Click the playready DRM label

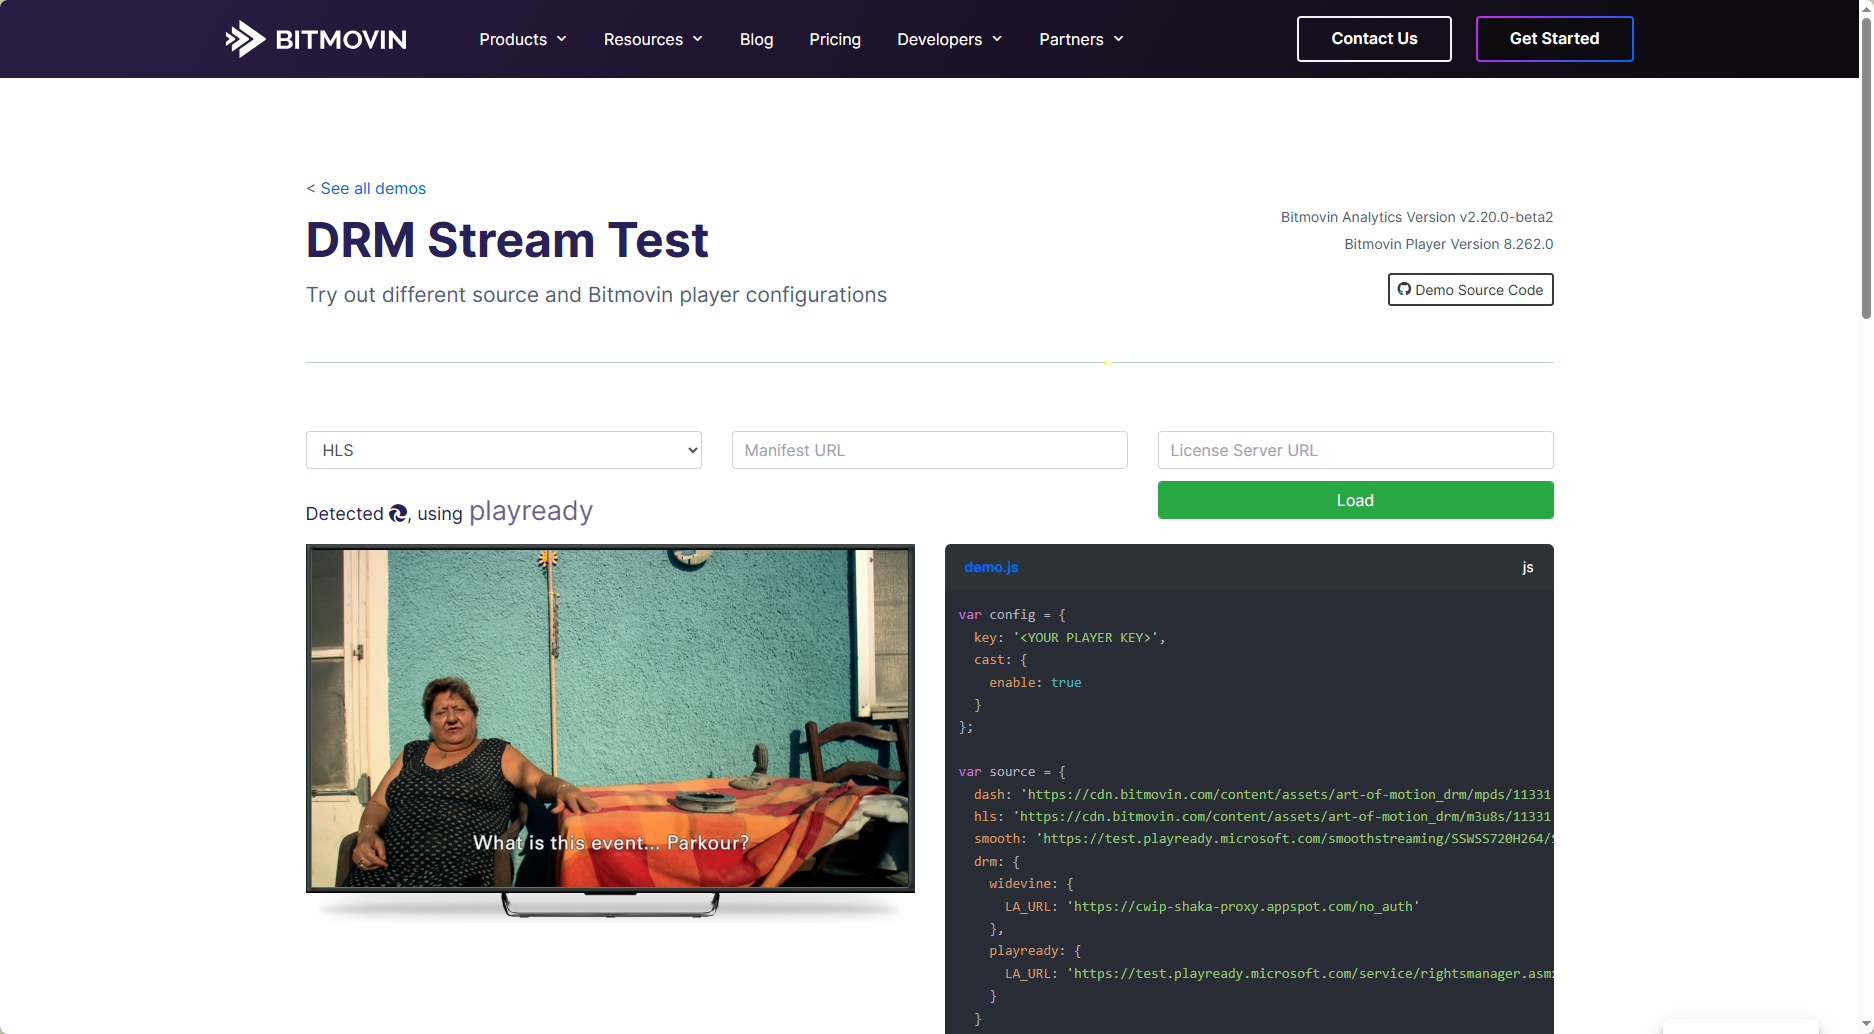(531, 511)
